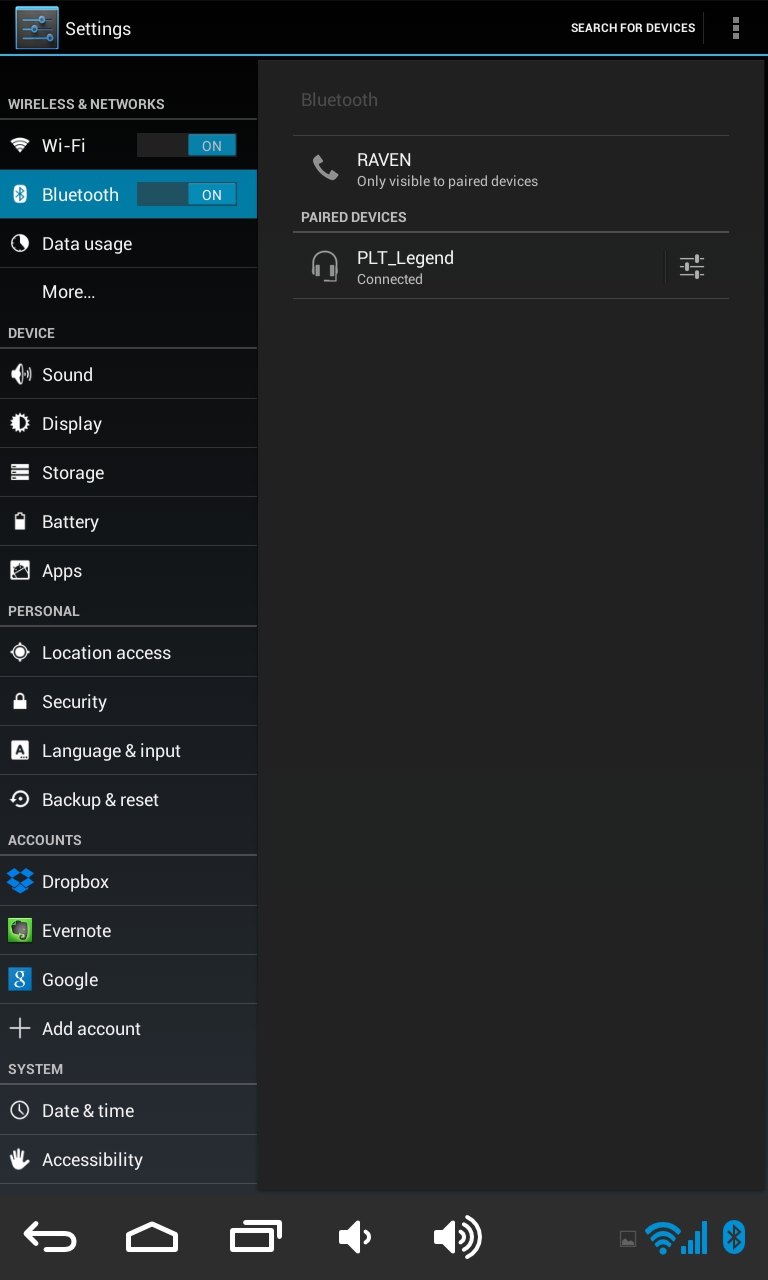The height and width of the screenshot is (1280, 768).
Task: Tap the Home navigation button
Action: 152,1238
